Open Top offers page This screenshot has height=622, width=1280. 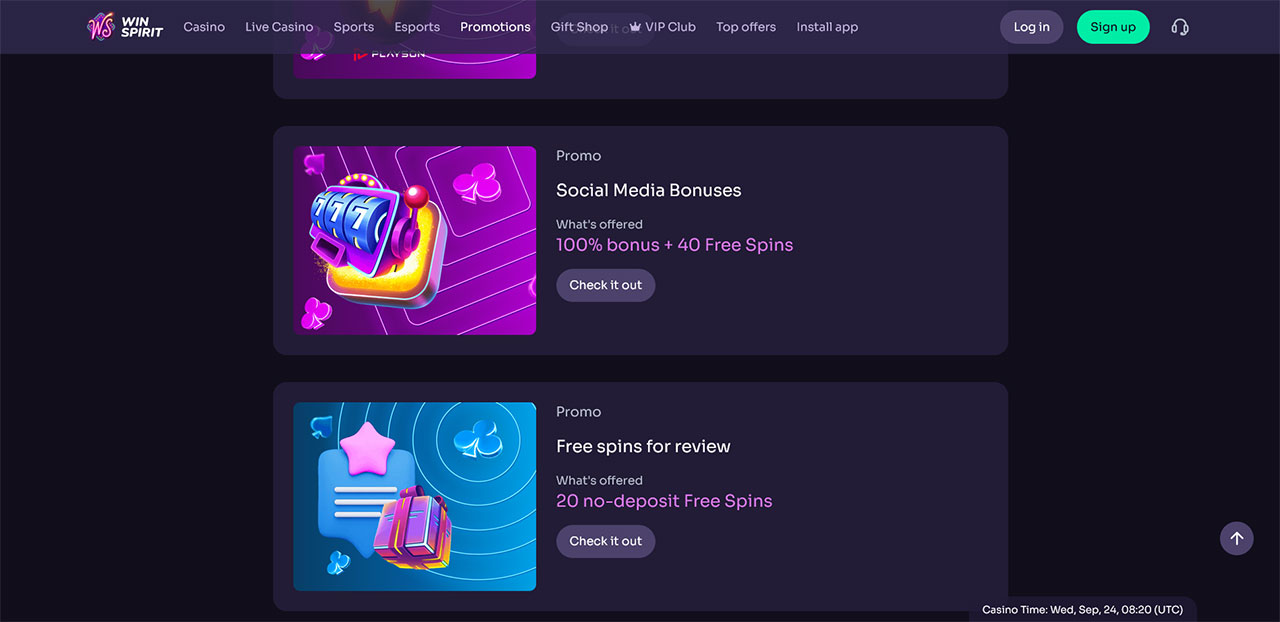click(x=746, y=27)
